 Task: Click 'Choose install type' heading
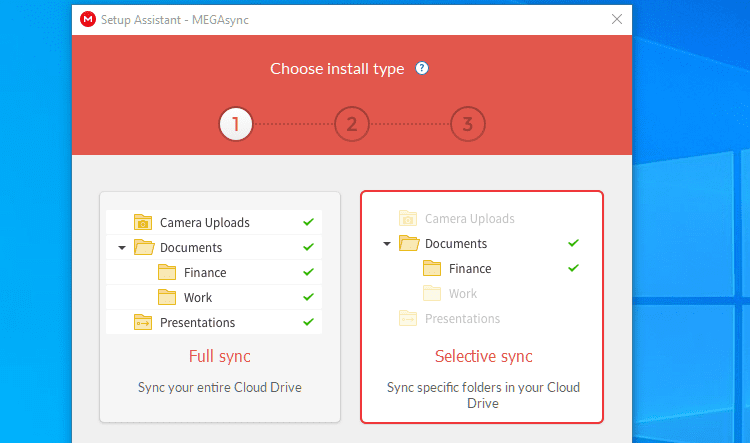pos(337,69)
